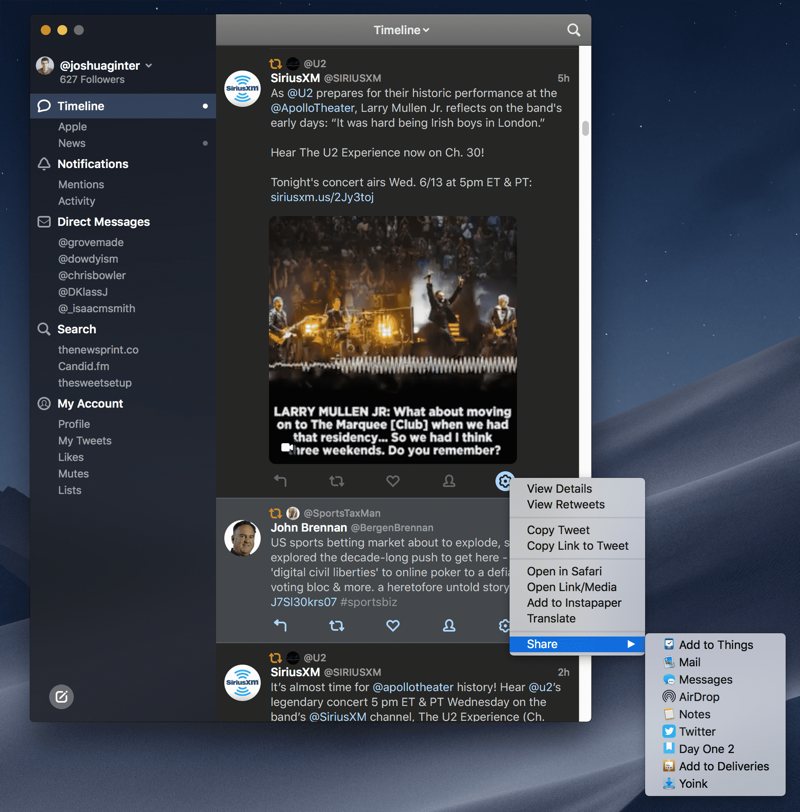800x812 pixels.
Task: Open the @ApolloTheater mention link
Action: pos(312,108)
